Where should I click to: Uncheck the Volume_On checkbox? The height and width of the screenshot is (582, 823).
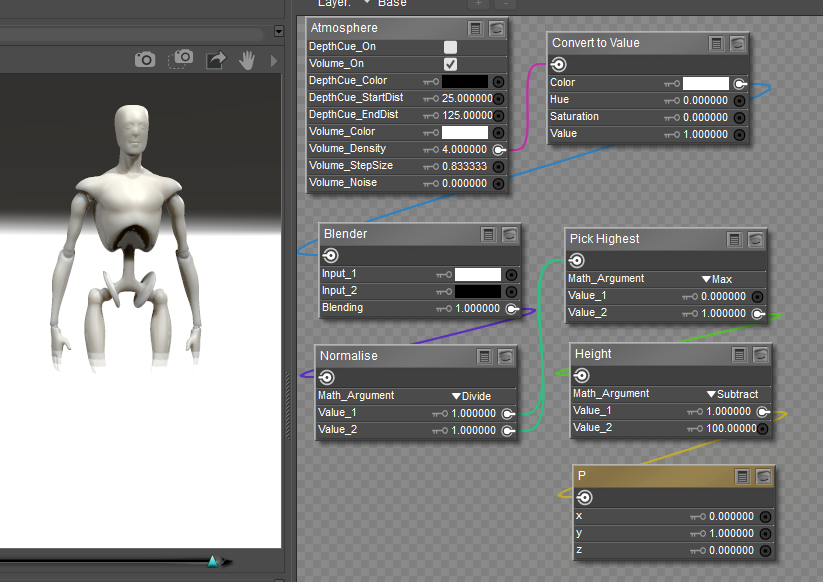(450, 64)
